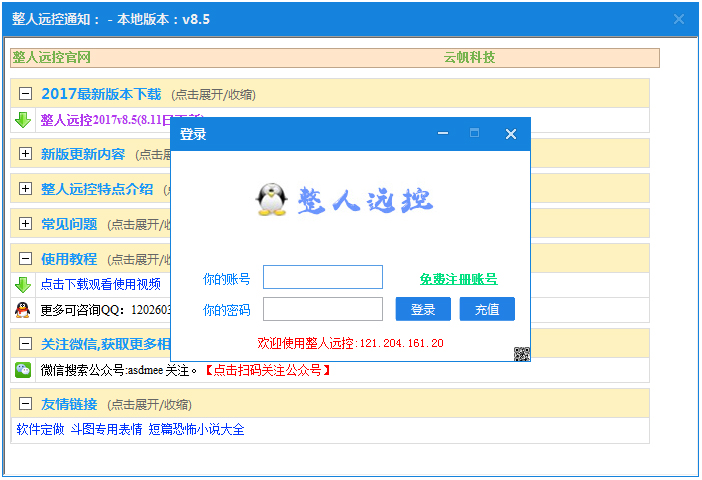Click the QQ penguin icon
The image size is (702, 480).
point(22,309)
